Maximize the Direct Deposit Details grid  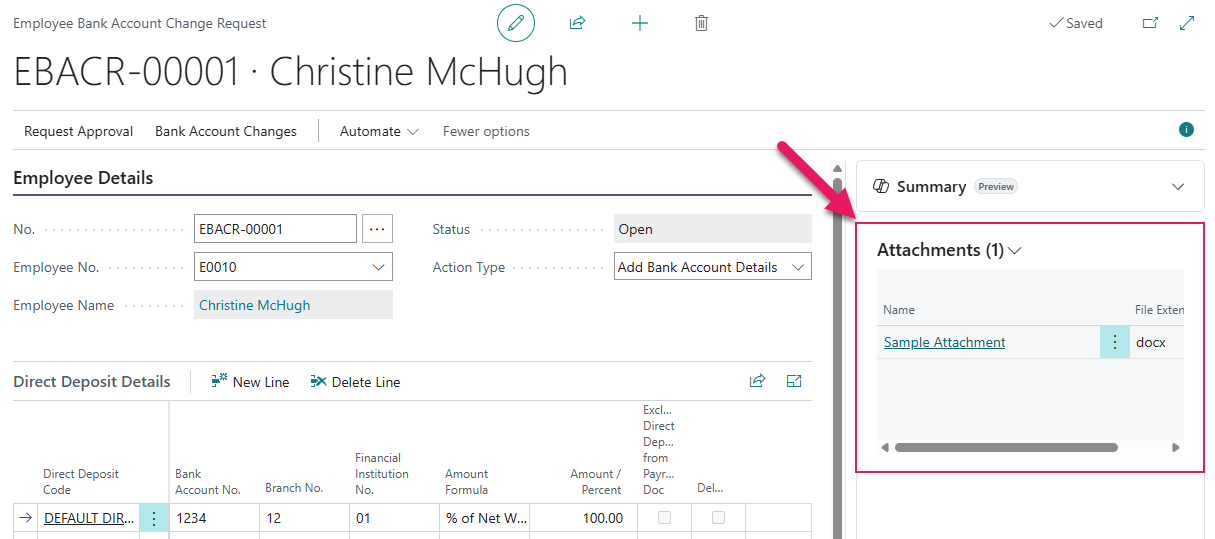tap(794, 381)
